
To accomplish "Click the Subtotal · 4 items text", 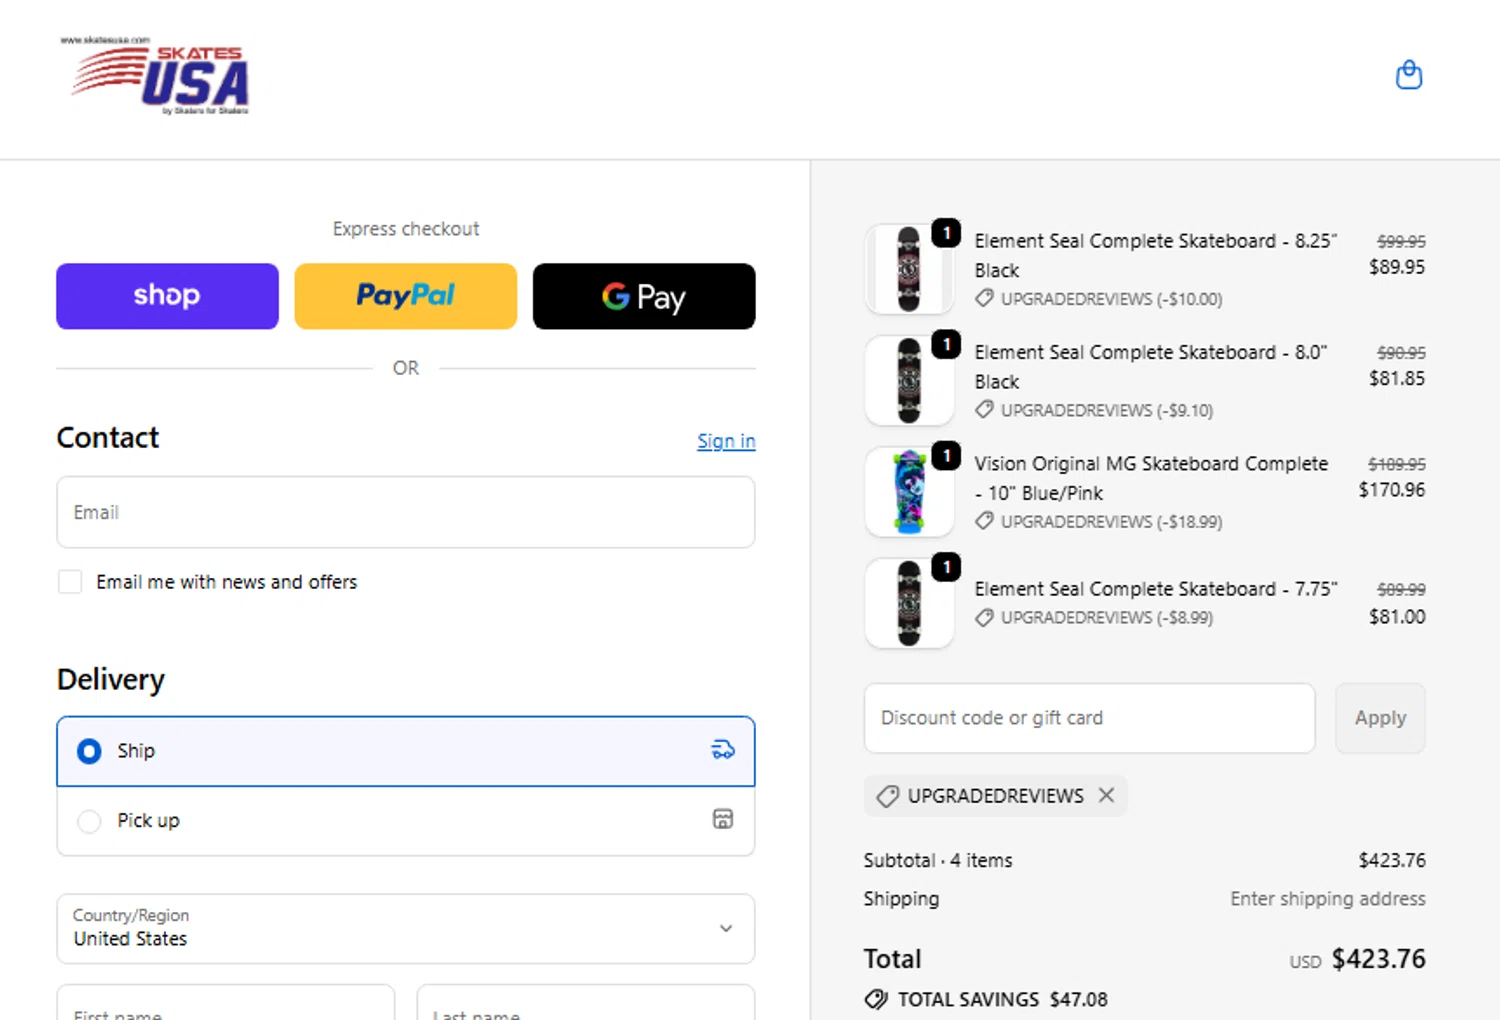I will [938, 860].
